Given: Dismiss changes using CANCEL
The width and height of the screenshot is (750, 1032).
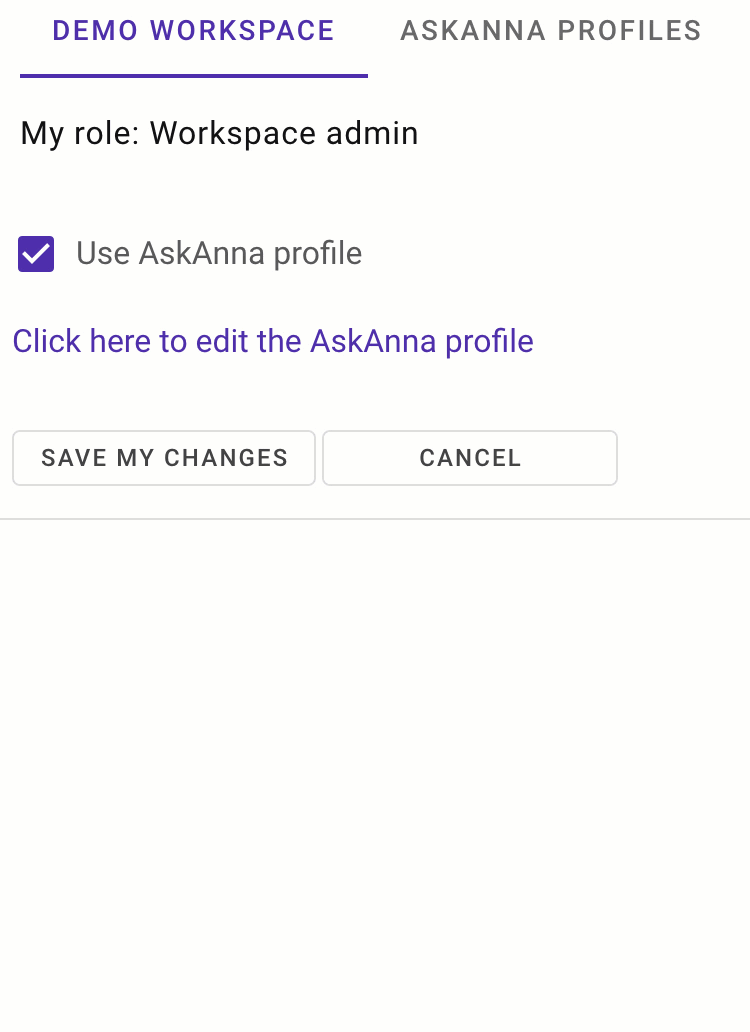Looking at the screenshot, I should coord(469,457).
